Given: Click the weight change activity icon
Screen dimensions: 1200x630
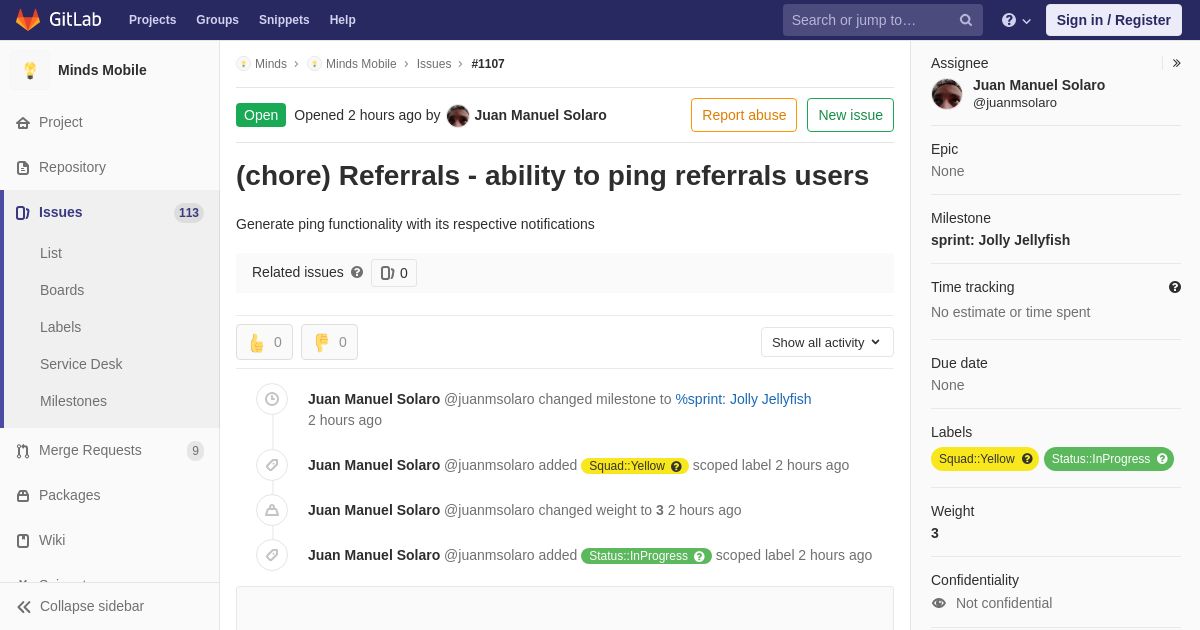Looking at the screenshot, I should 272,510.
